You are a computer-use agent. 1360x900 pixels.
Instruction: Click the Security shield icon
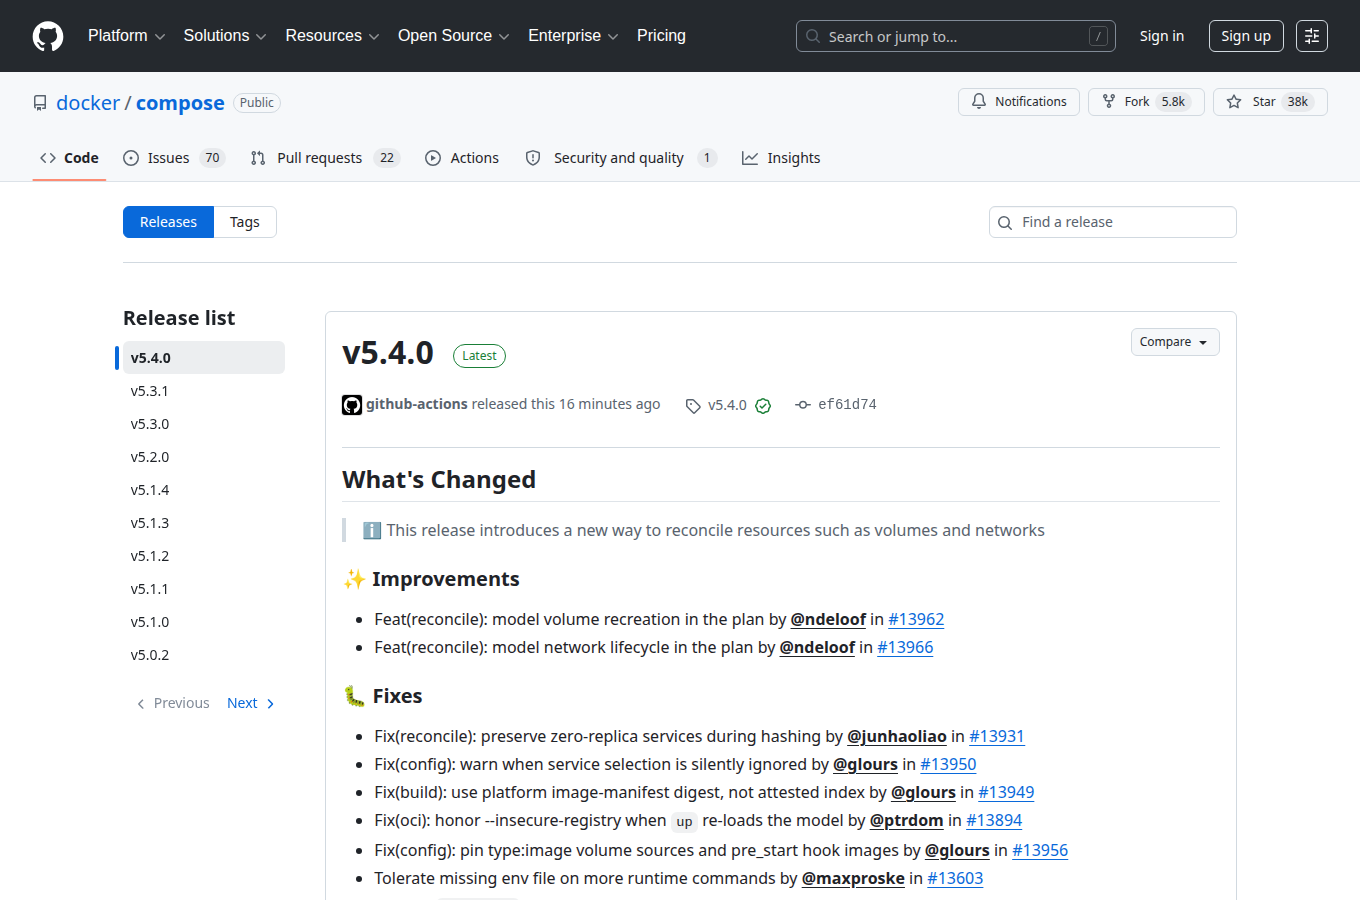(x=533, y=158)
